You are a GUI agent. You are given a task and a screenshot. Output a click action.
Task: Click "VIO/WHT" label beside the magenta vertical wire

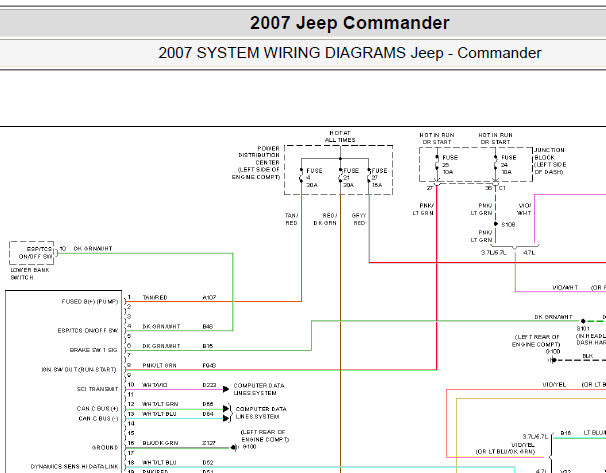(x=524, y=209)
